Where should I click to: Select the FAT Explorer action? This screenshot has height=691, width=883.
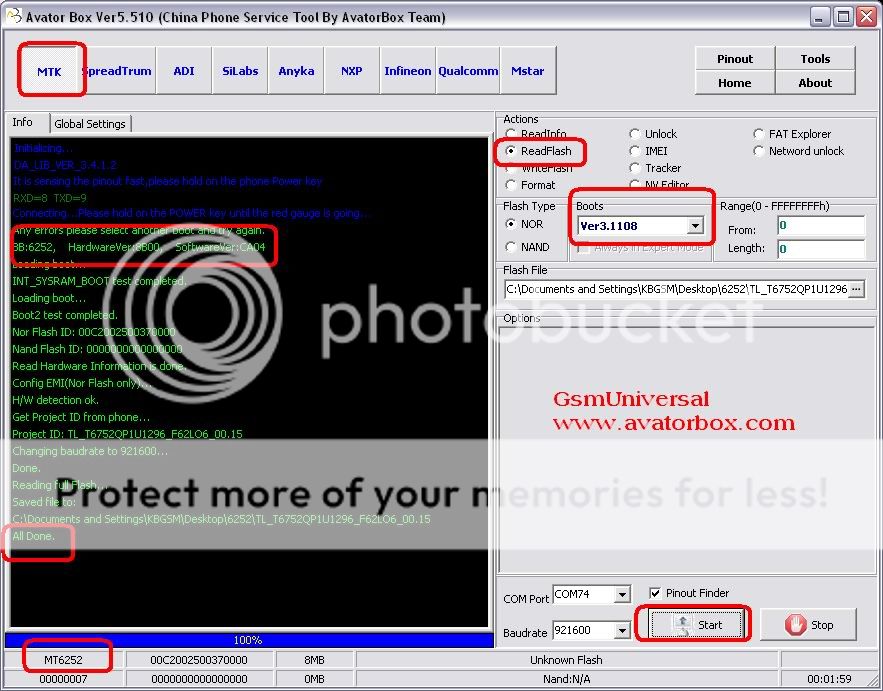(792, 134)
